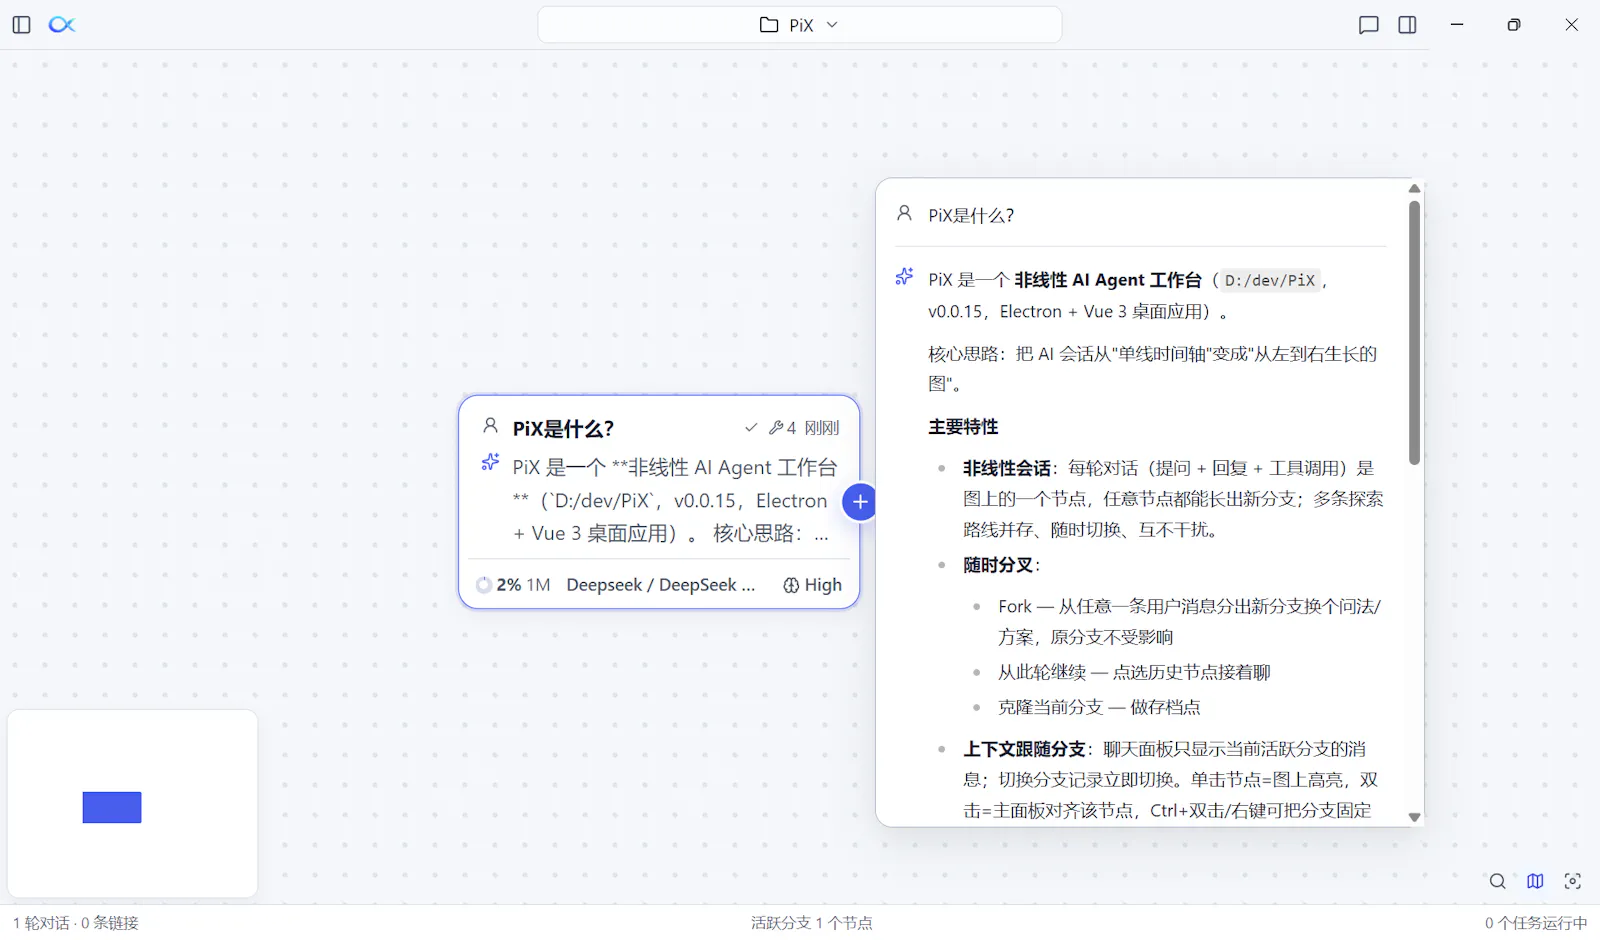
Task: Open the Deepseek / DeepSeek model selector
Action: coord(660,585)
